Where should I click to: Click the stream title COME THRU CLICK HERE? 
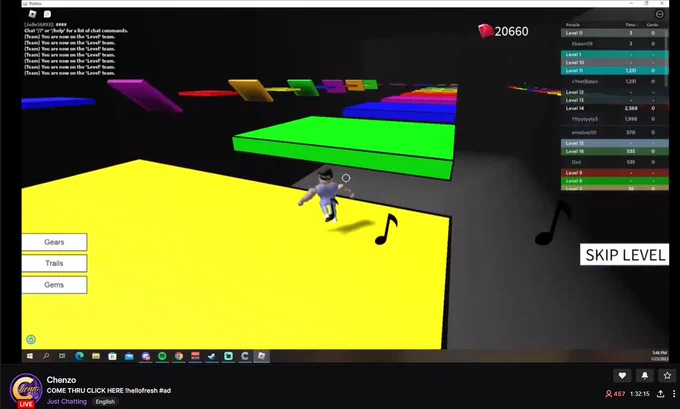point(109,391)
